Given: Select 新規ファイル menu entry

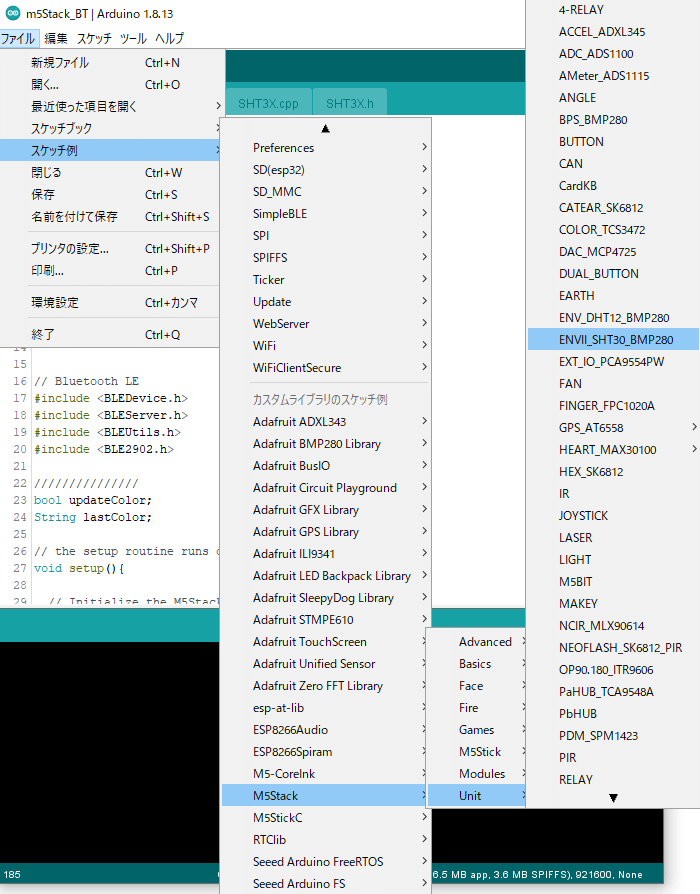Looking at the screenshot, I should (109, 63).
